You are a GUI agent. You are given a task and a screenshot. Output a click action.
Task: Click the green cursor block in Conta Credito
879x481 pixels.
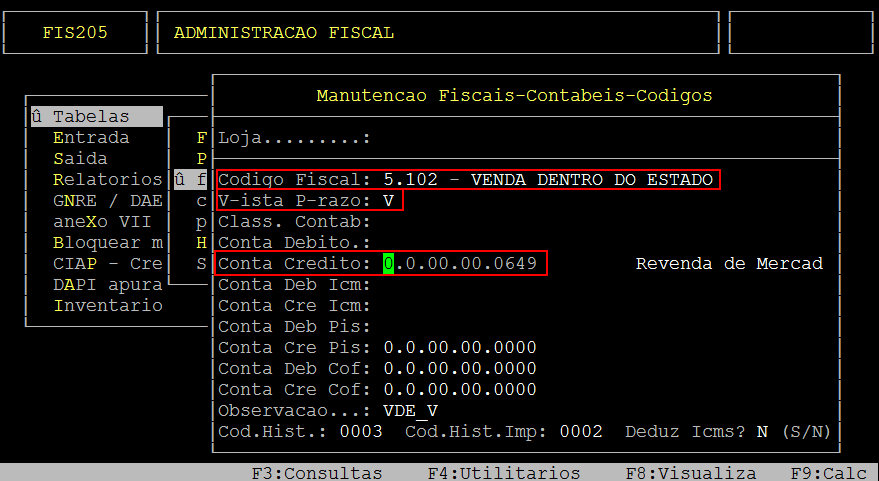389,264
